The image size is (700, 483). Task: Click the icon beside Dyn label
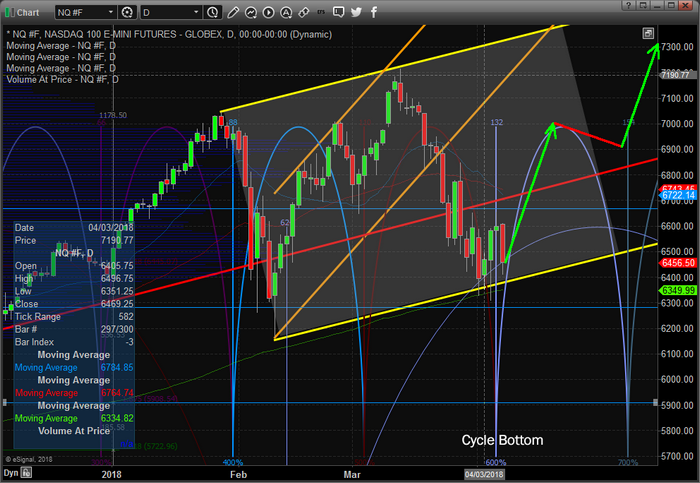[27, 472]
